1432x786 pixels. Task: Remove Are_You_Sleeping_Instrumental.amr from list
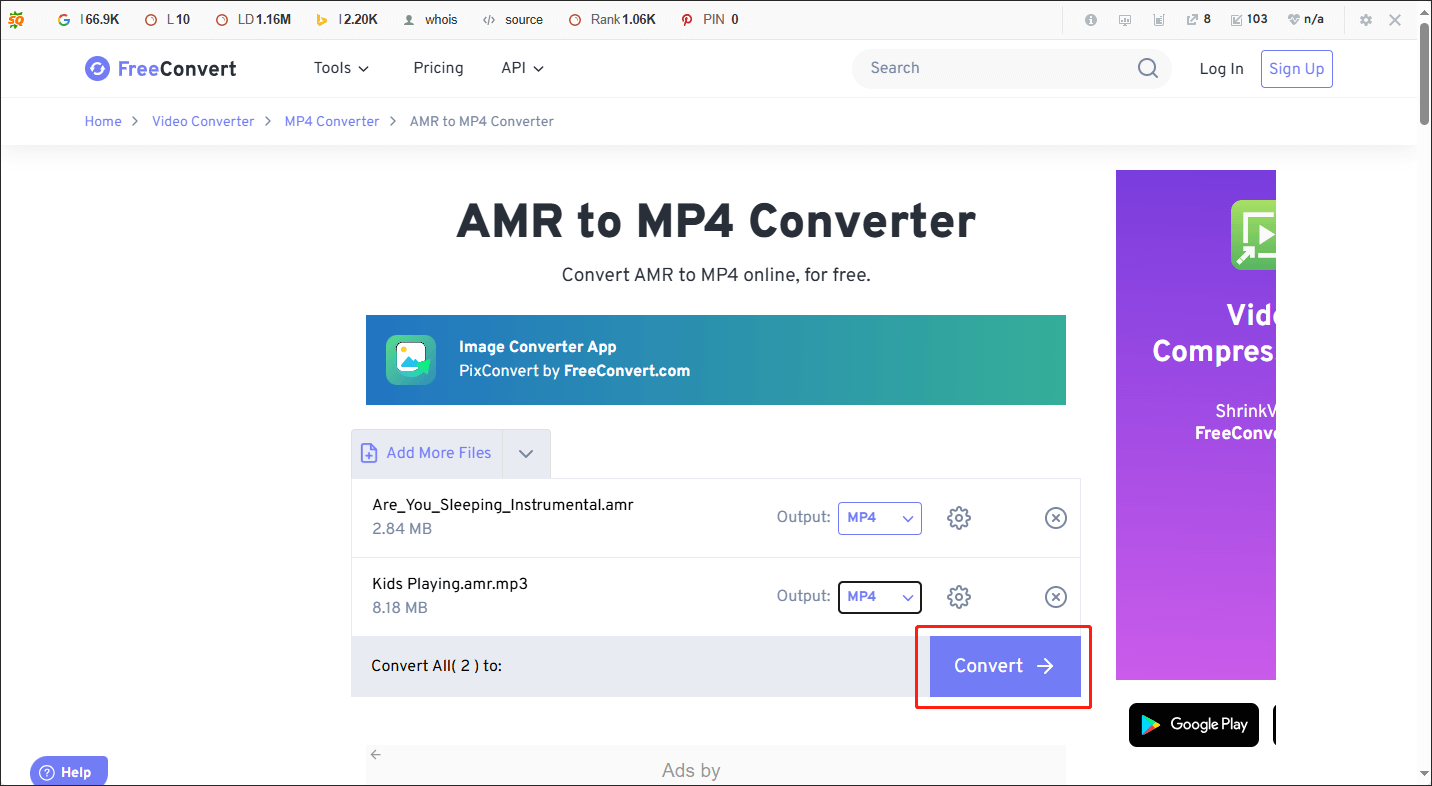pos(1056,518)
